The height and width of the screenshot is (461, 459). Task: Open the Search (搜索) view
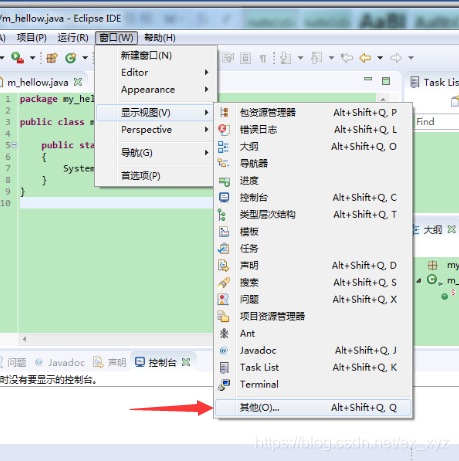click(x=313, y=283)
